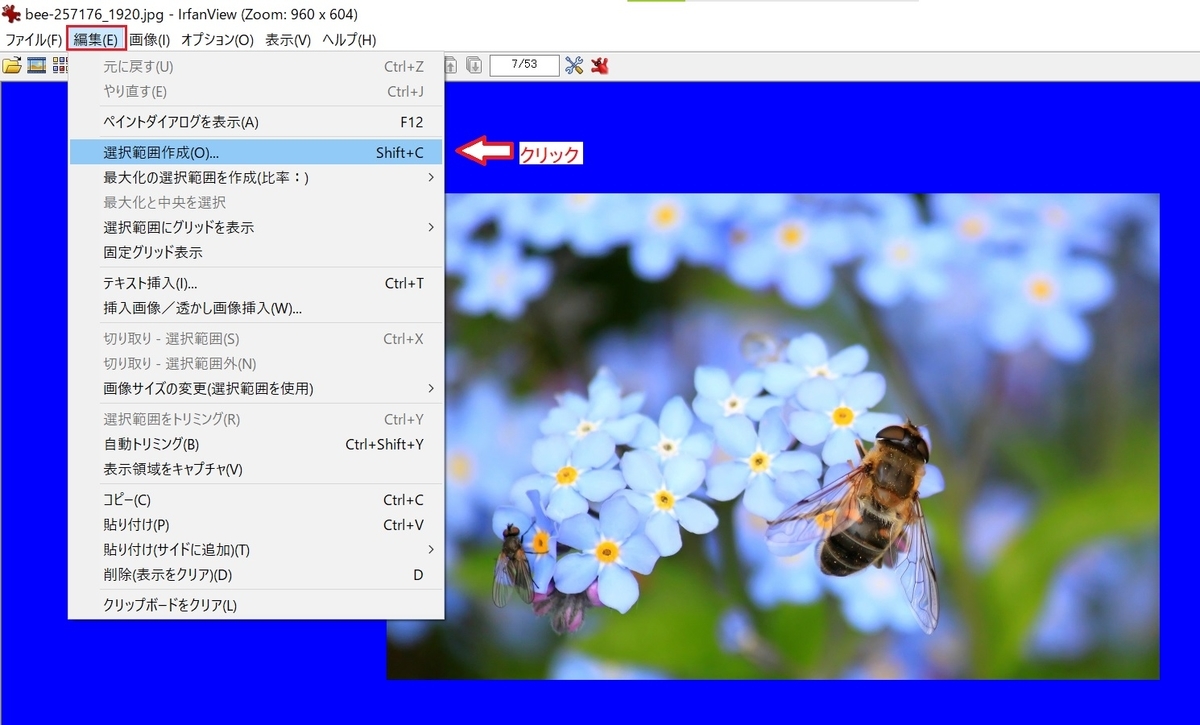Click the red About IrfanView toolbar icon
Image resolution: width=1200 pixels, height=725 pixels.
(599, 65)
